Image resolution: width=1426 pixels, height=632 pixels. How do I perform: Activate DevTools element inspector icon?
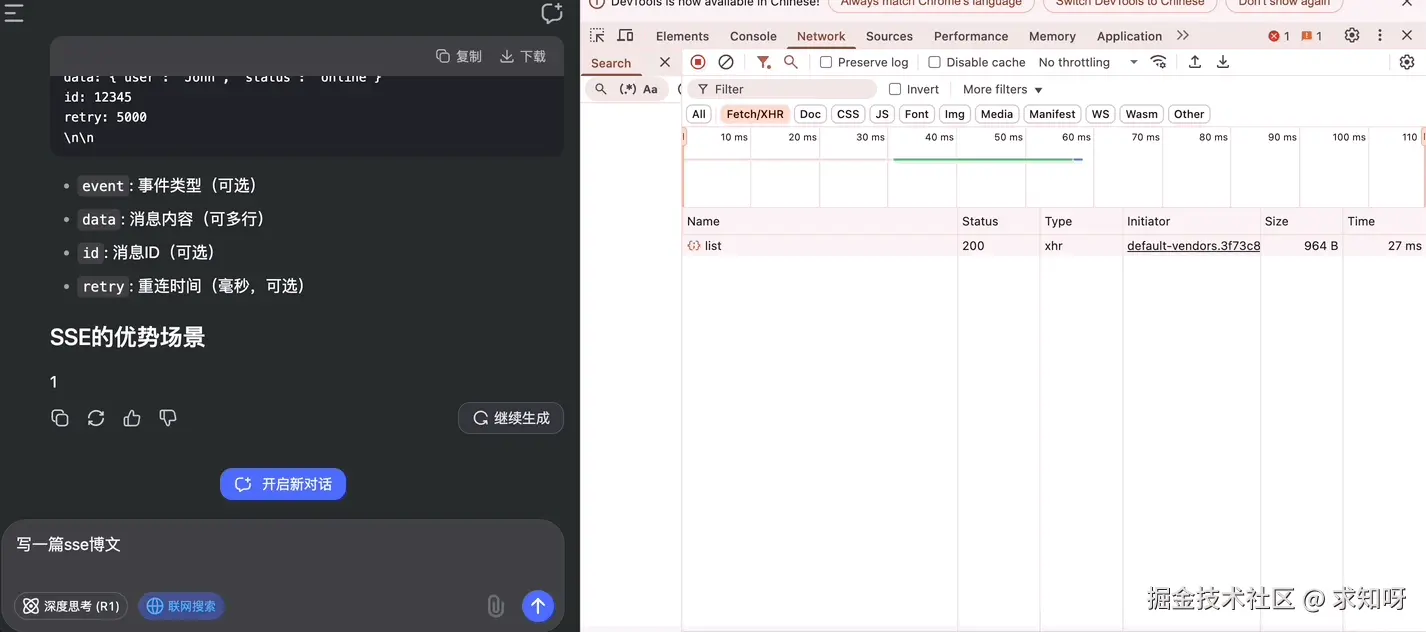pyautogui.click(x=597, y=36)
